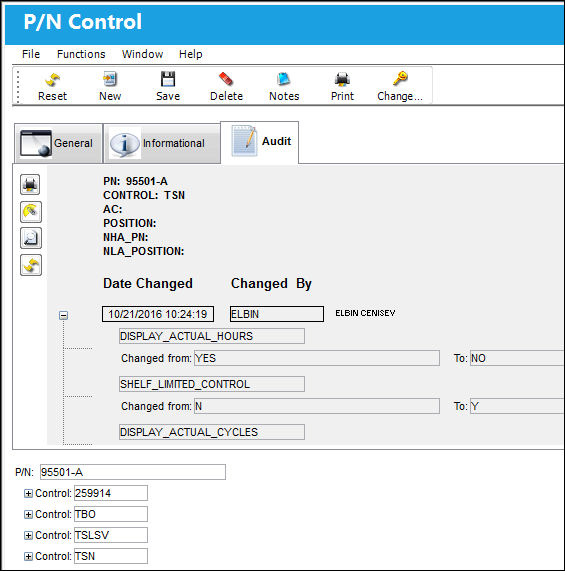This screenshot has width=565, height=571.
Task: Click the ELBIN CENISEV name text
Action: click(365, 313)
